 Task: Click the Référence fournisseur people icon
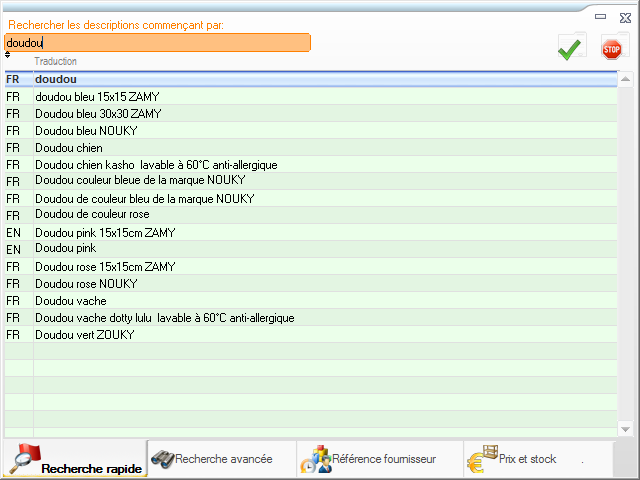tap(315, 459)
